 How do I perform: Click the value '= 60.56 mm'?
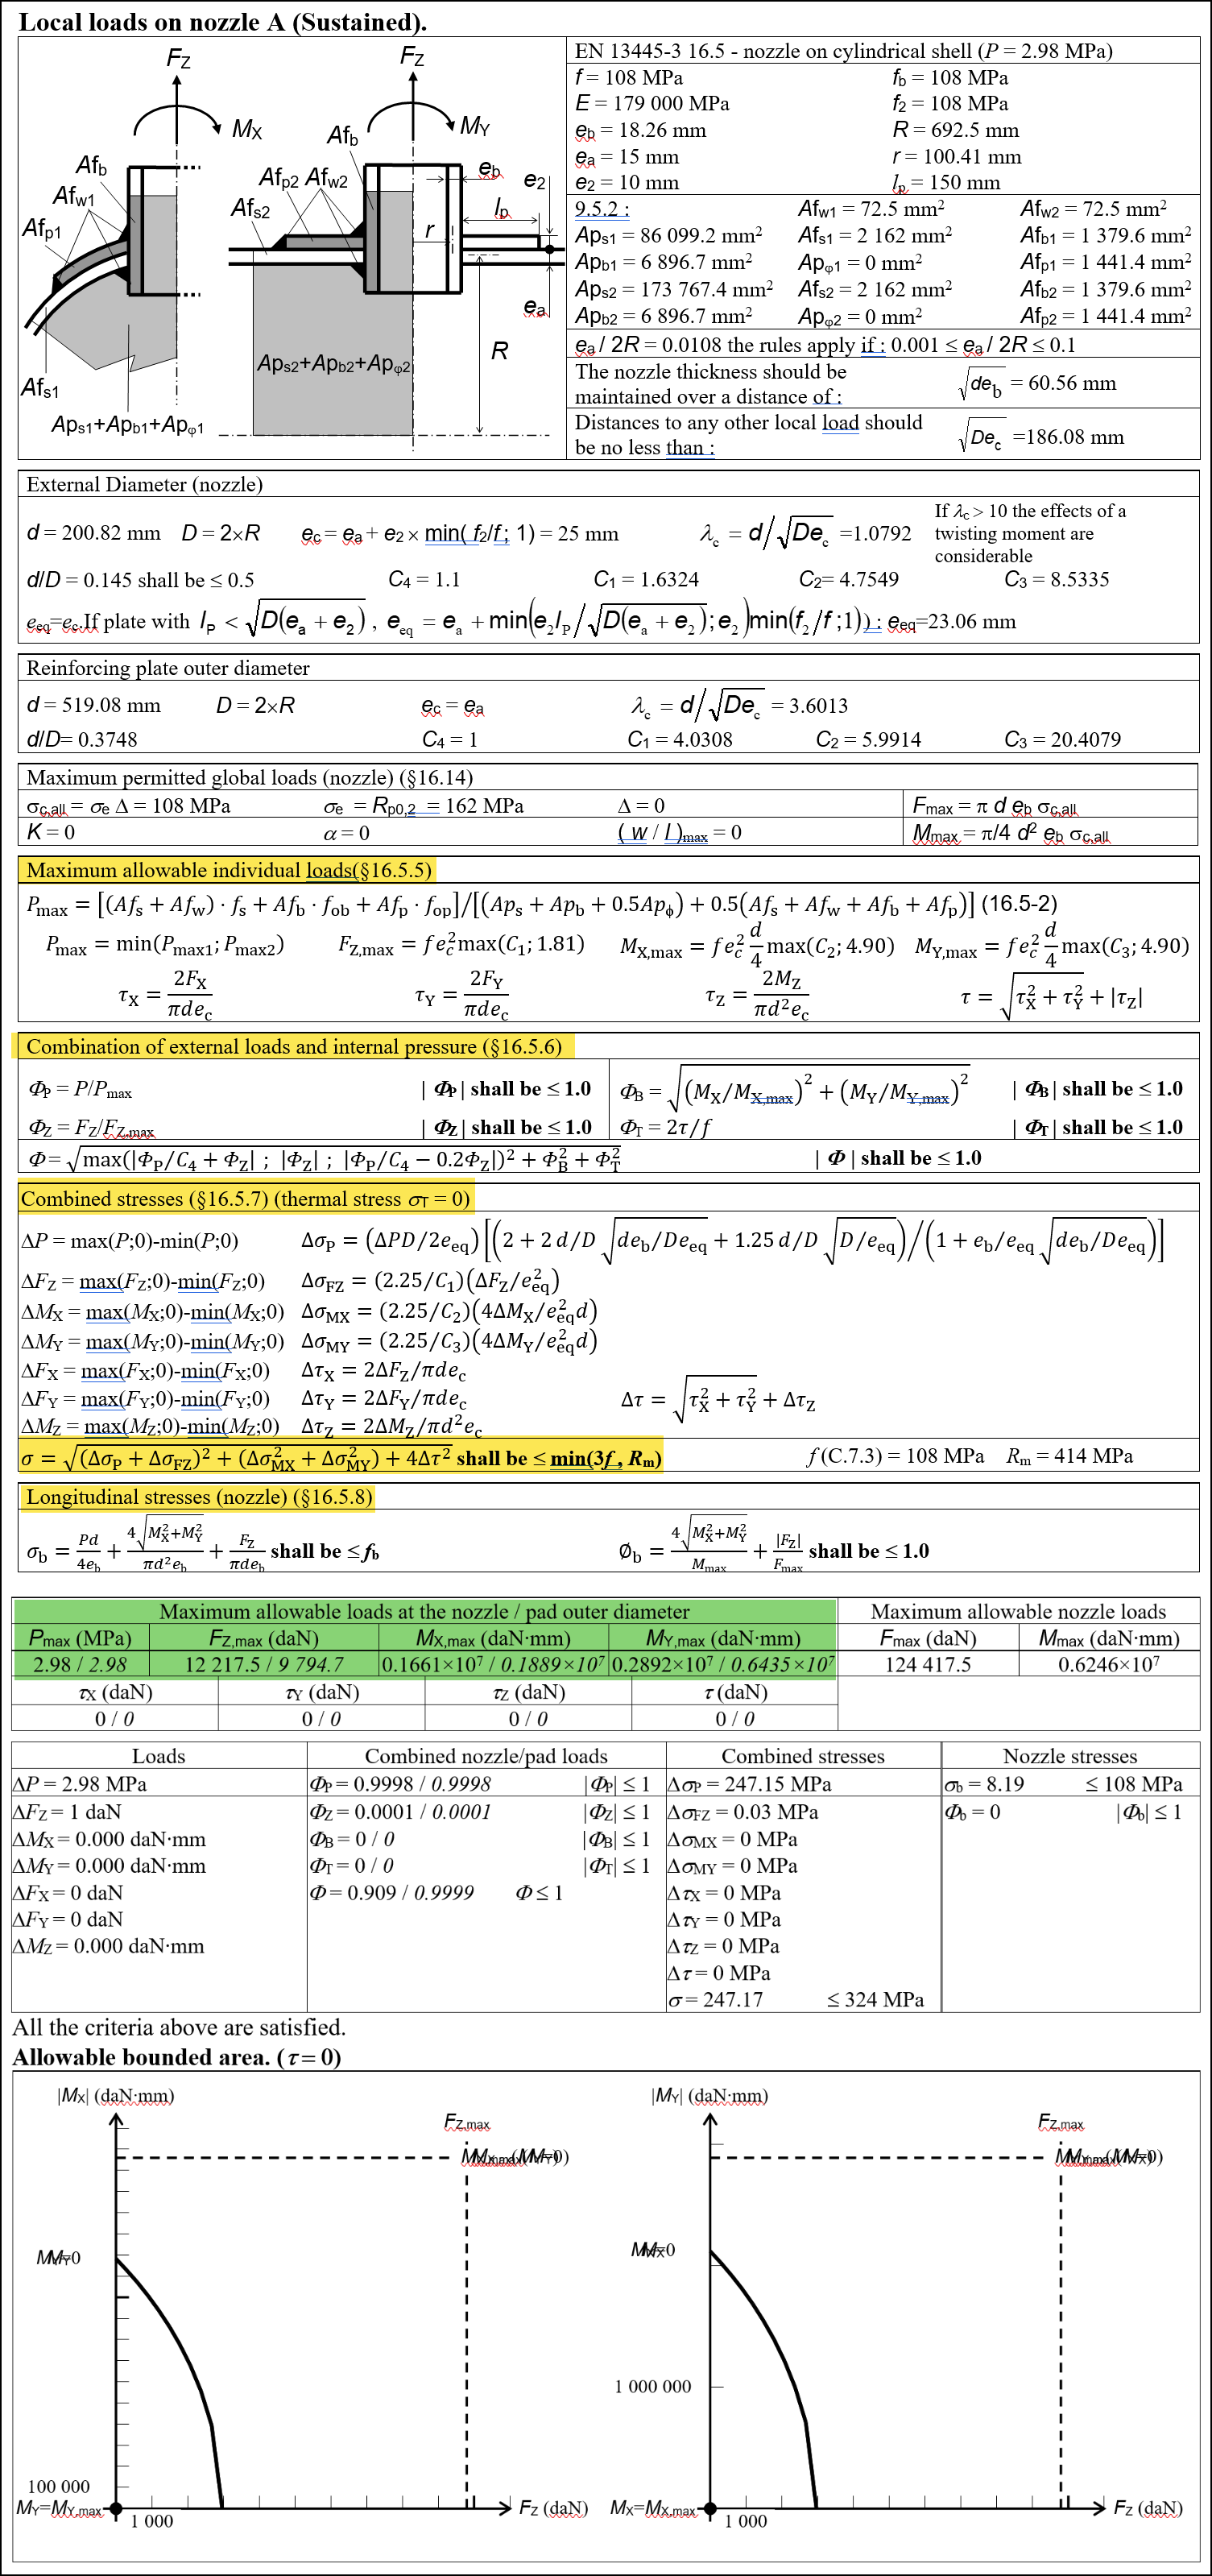[1062, 383]
